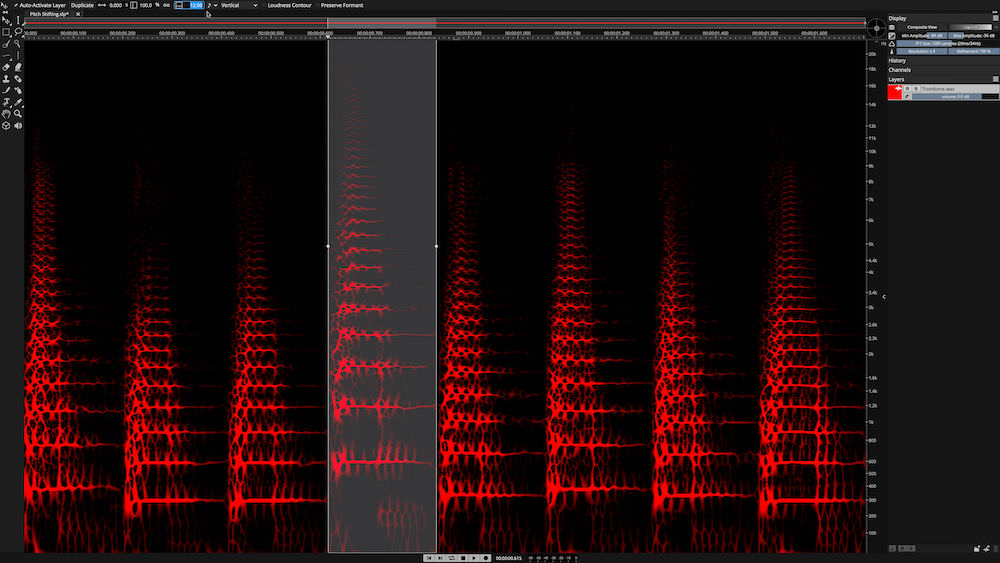Image resolution: width=1000 pixels, height=563 pixels.
Task: Expand the History panel
Action: click(897, 61)
